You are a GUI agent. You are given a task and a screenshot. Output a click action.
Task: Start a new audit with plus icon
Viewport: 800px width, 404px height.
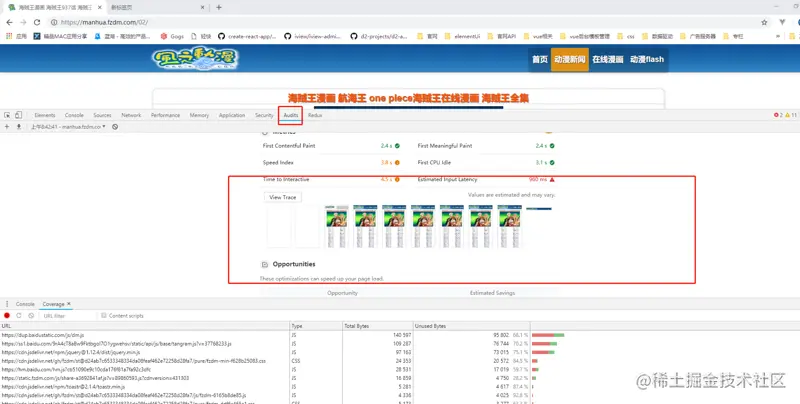coord(7,127)
